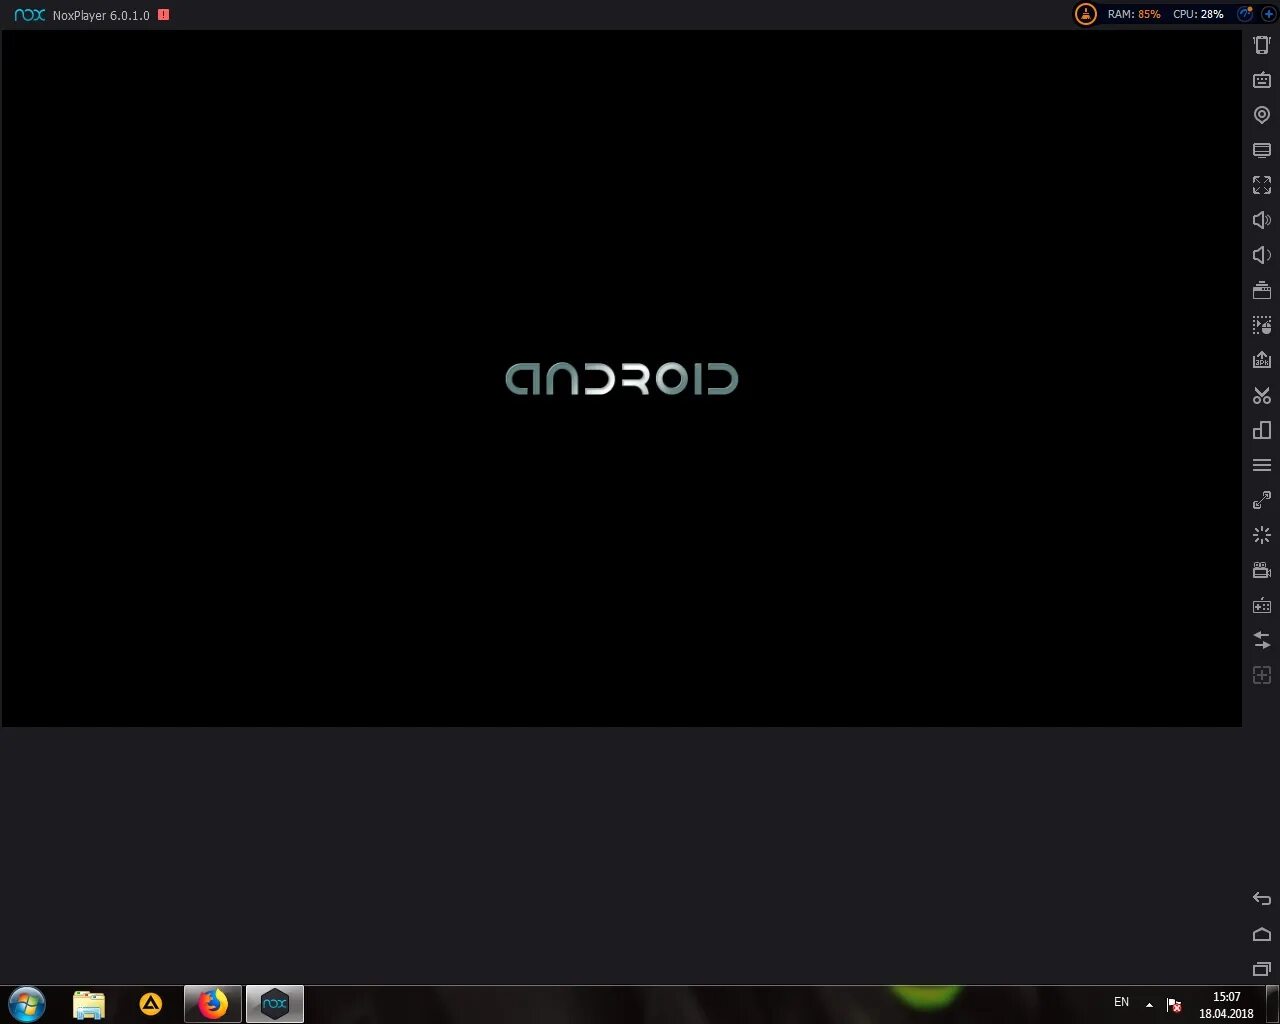Open the Action Center flag icon
The image size is (1280, 1024).
coord(1174,1004)
